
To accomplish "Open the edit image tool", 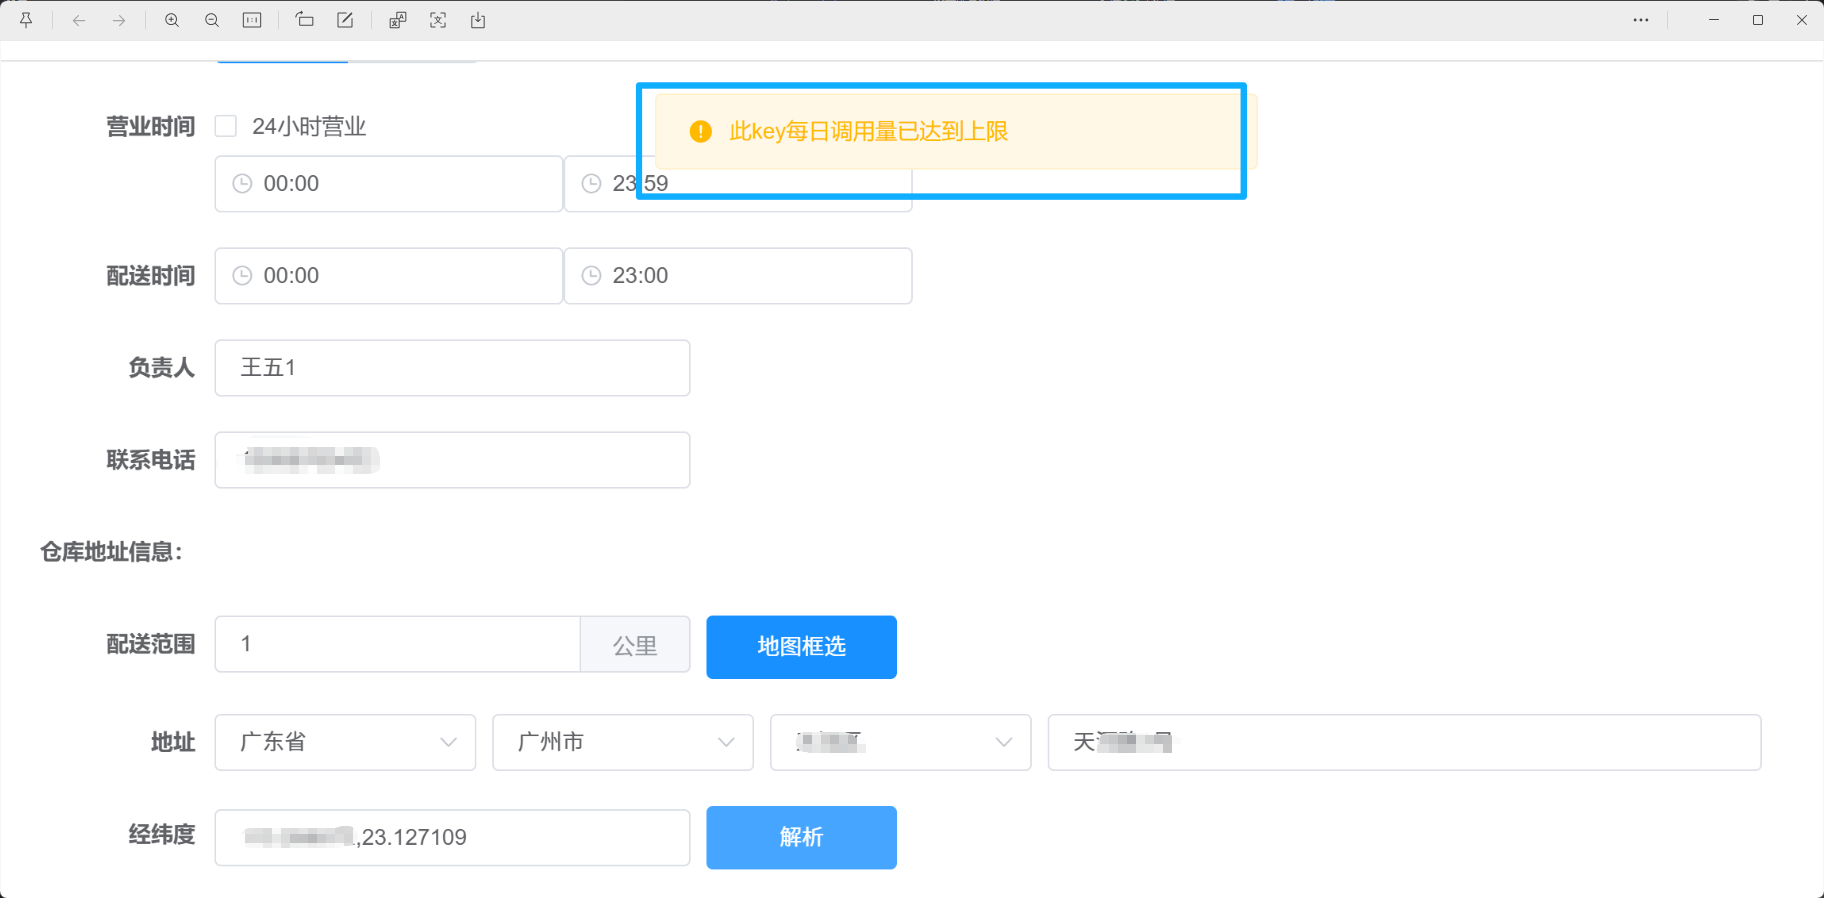I will click(345, 20).
